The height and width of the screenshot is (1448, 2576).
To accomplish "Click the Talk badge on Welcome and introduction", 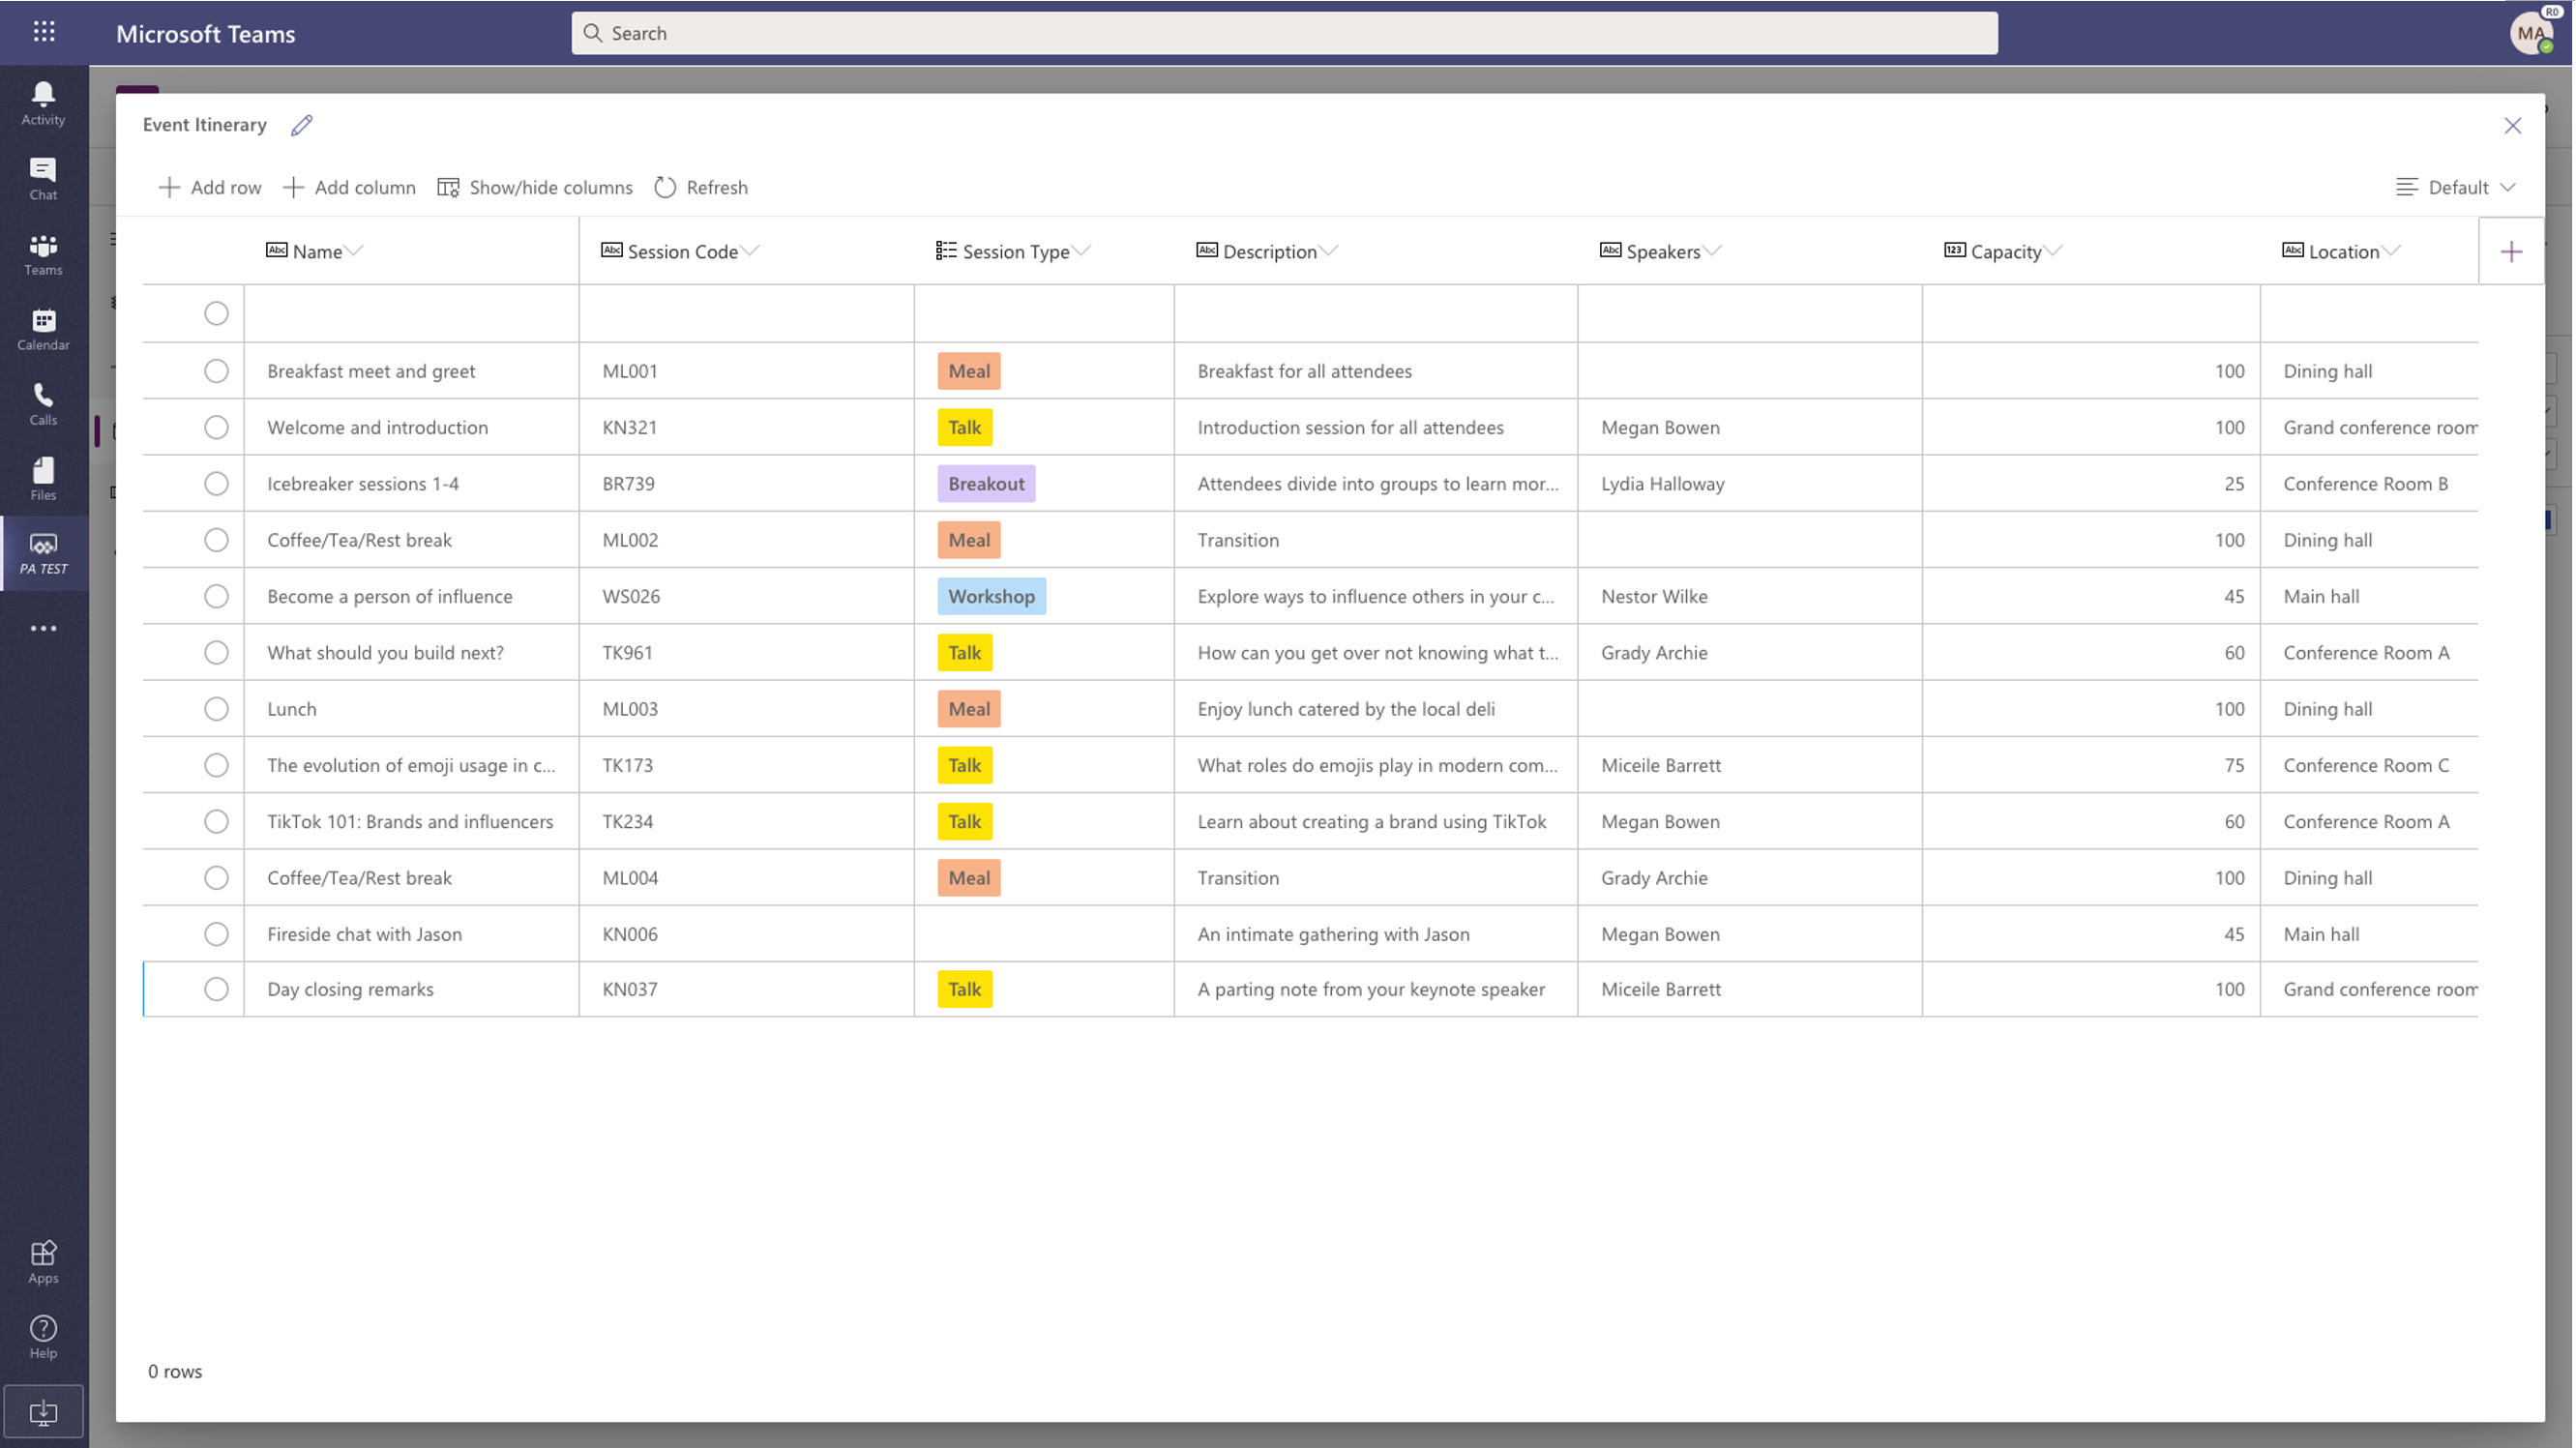I will pyautogui.click(x=964, y=427).
